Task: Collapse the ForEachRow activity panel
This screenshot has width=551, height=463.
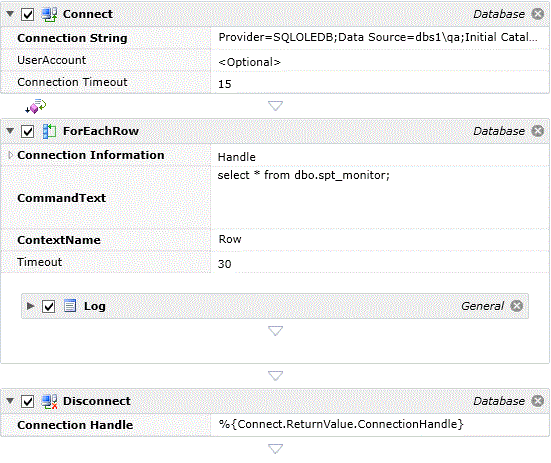Action: (x=10, y=131)
